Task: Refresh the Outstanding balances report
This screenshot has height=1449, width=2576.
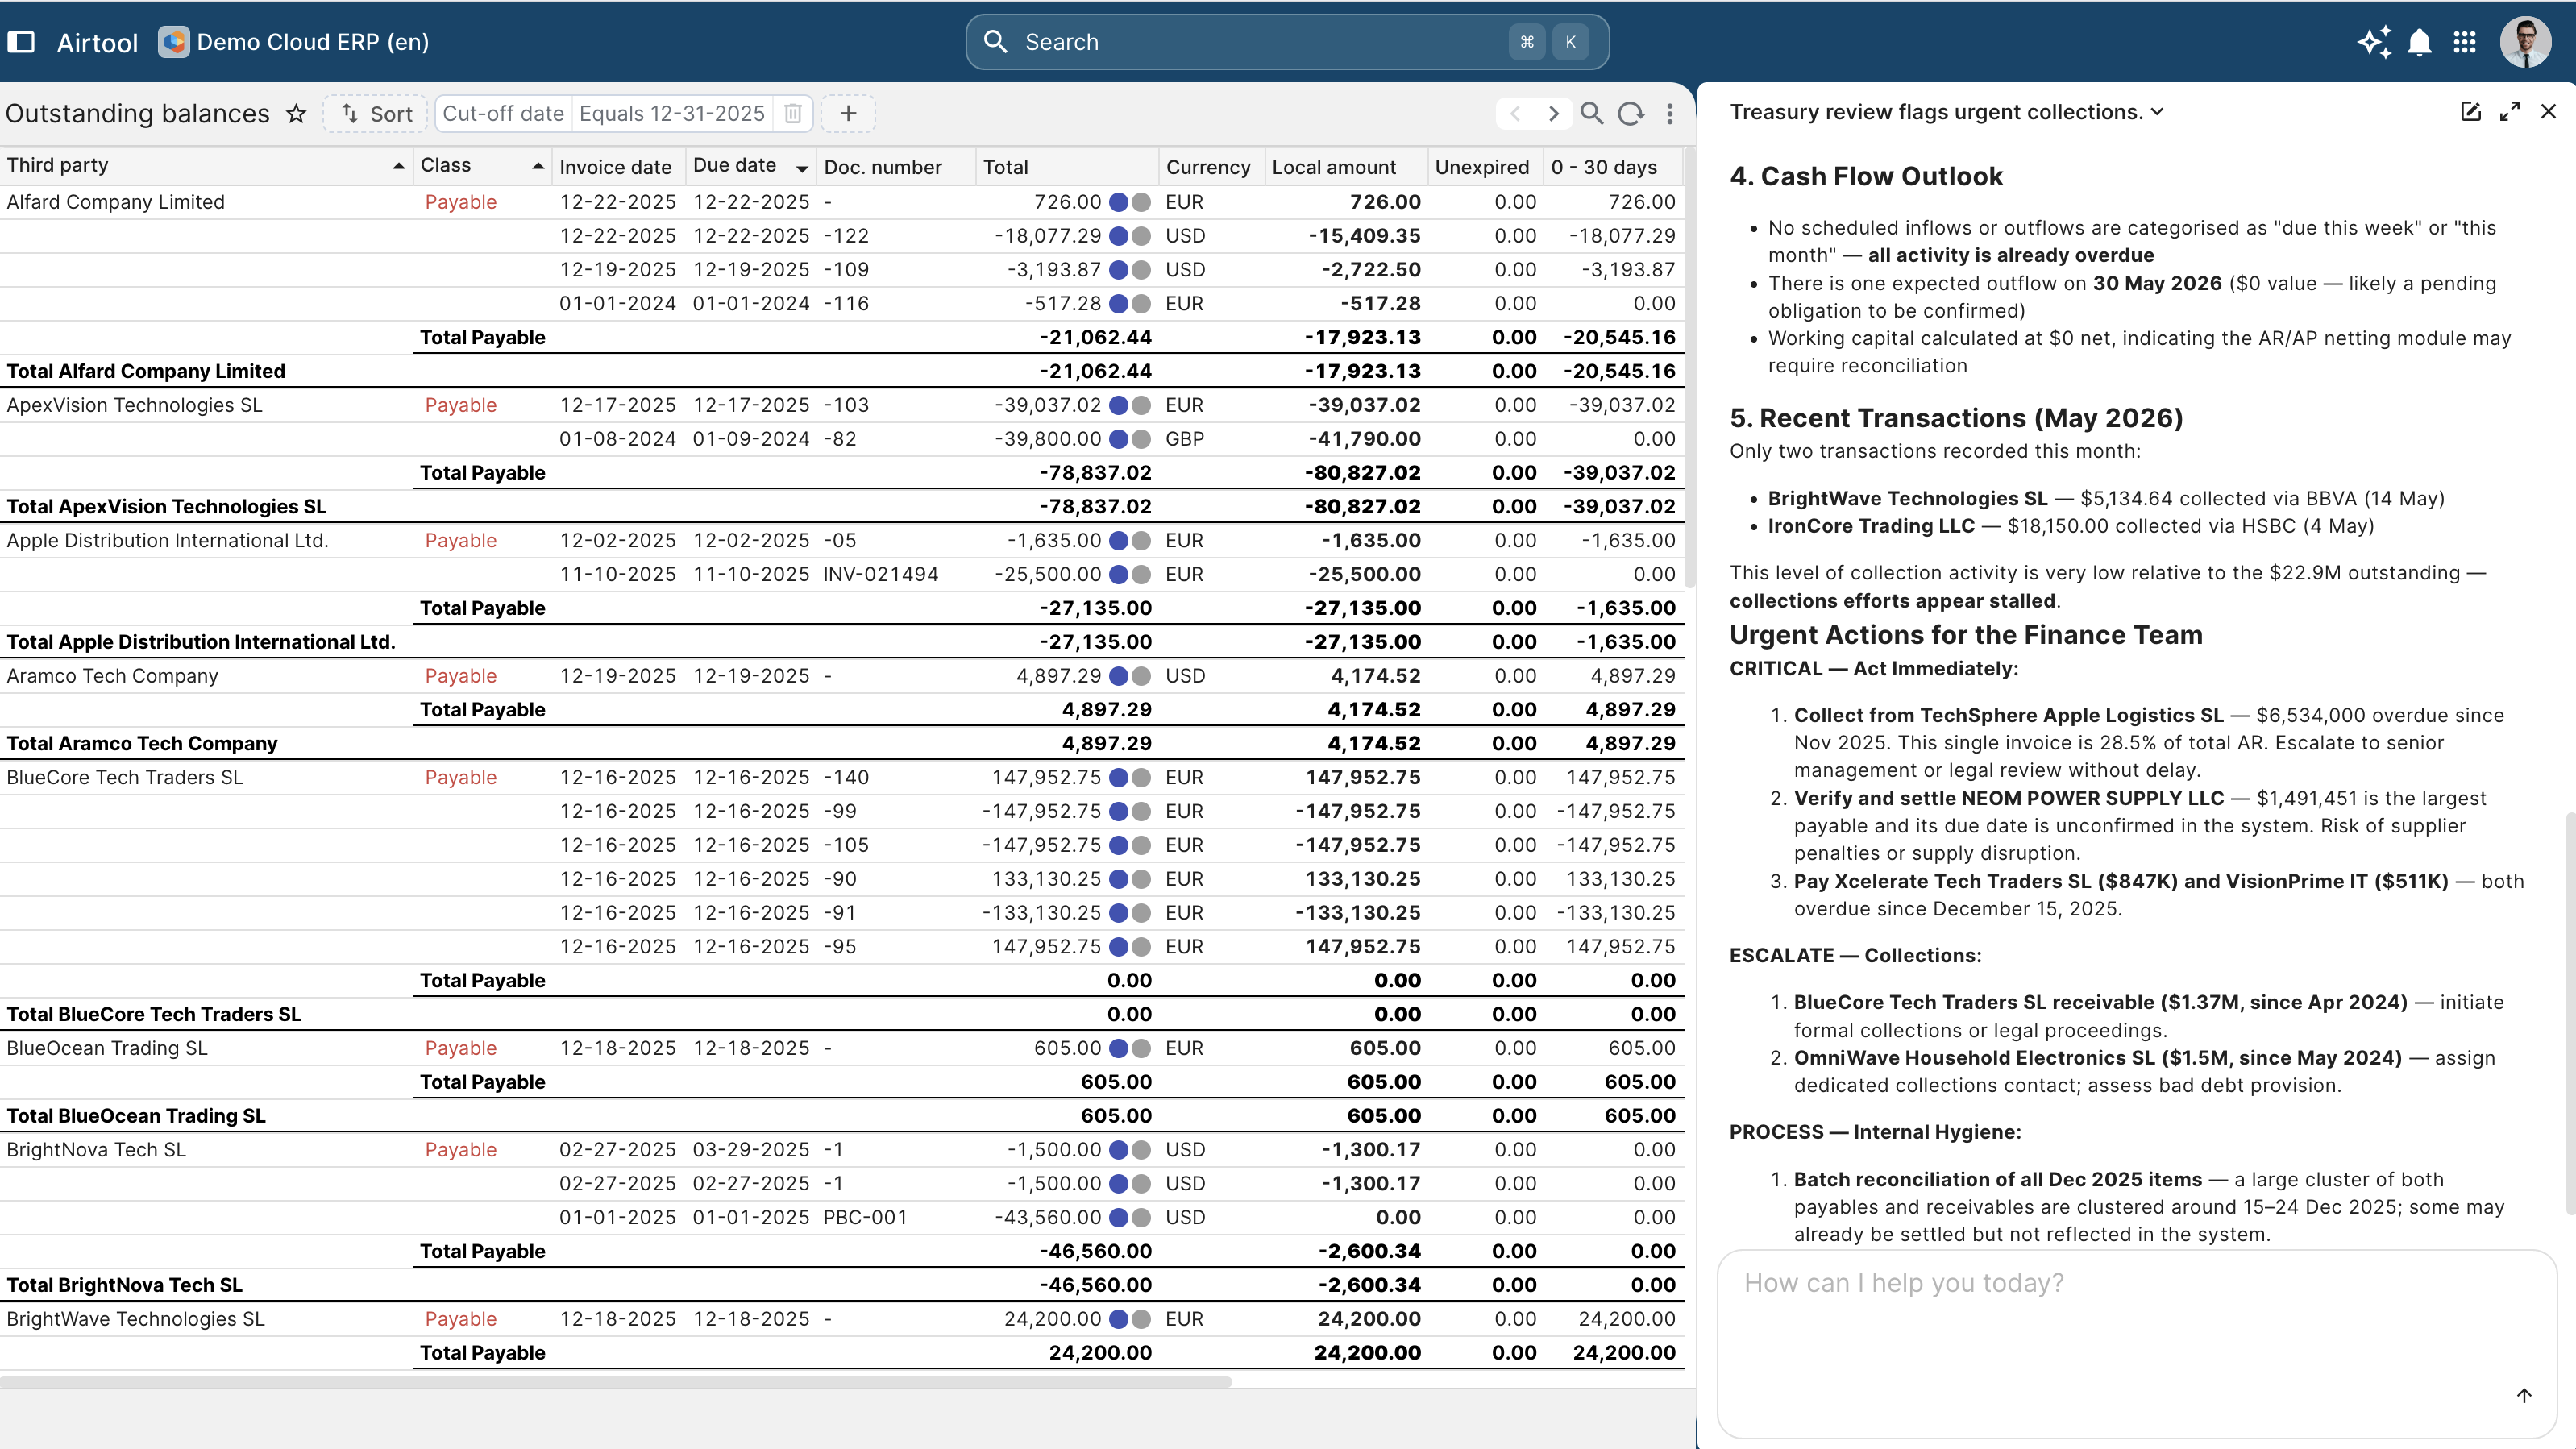Action: pyautogui.click(x=1631, y=113)
